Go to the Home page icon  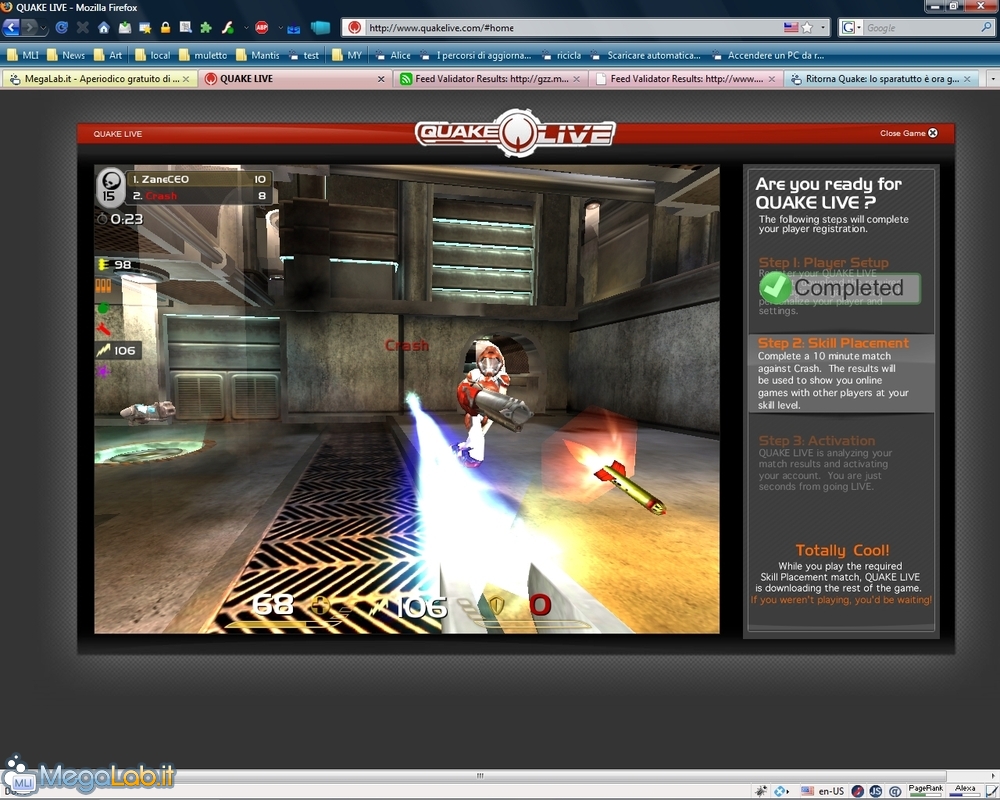(103, 27)
